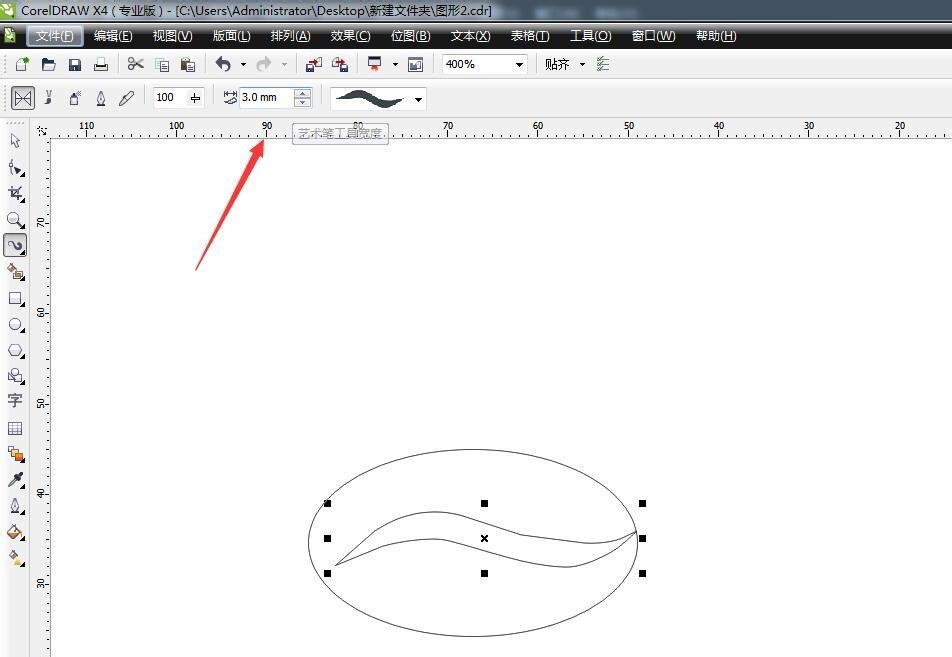Open the 效果(C) menu
952x657 pixels.
(350, 36)
